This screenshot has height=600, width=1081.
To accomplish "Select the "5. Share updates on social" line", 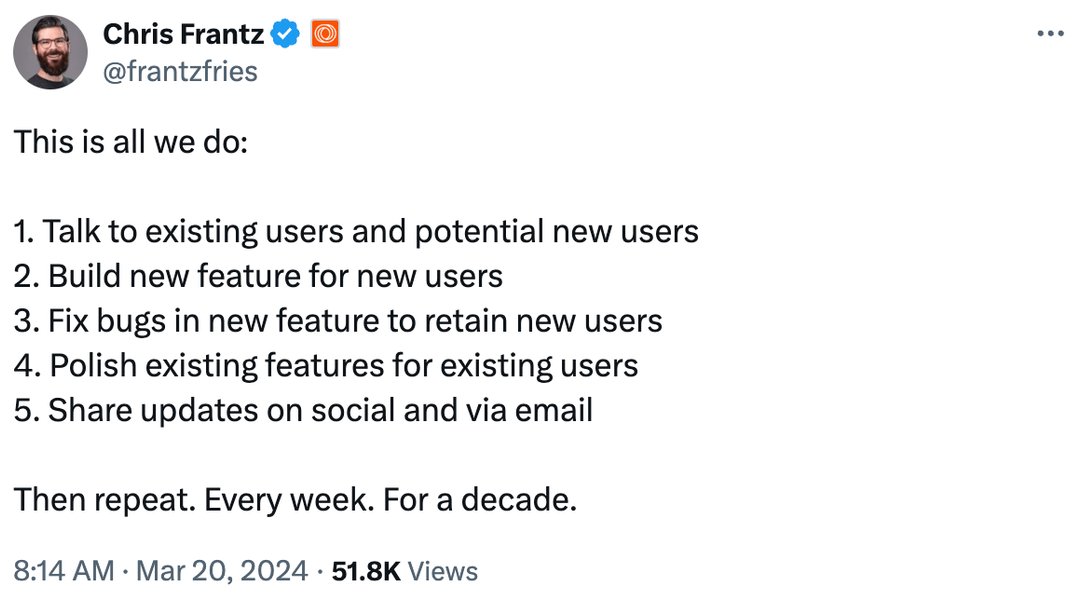I will point(303,410).
